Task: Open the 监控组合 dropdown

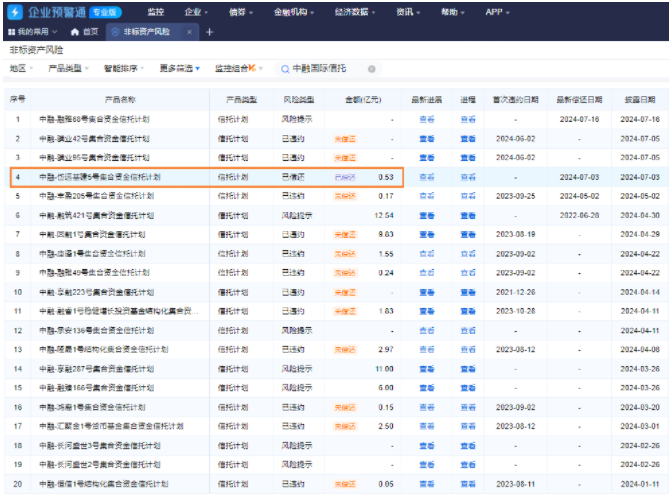Action: coord(239,68)
